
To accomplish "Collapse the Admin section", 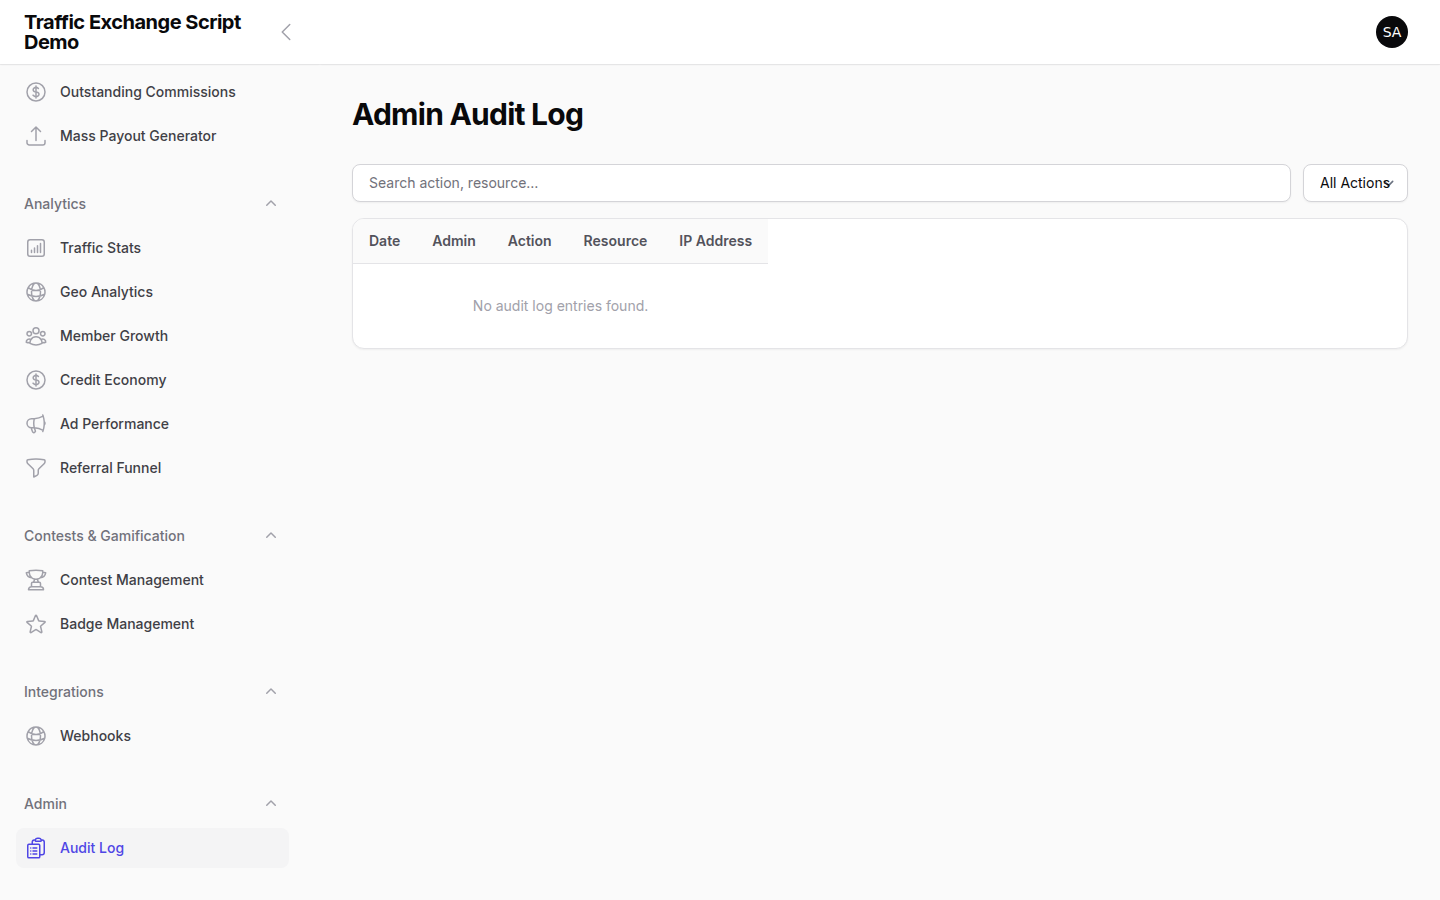I will 270,803.
